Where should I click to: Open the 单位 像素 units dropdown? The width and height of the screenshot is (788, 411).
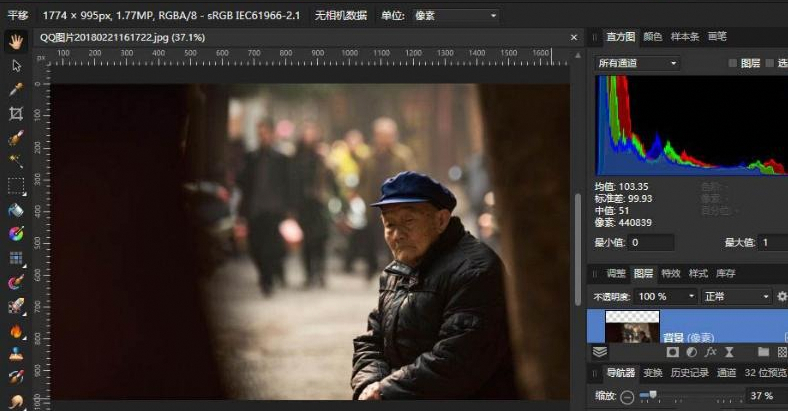(455, 16)
